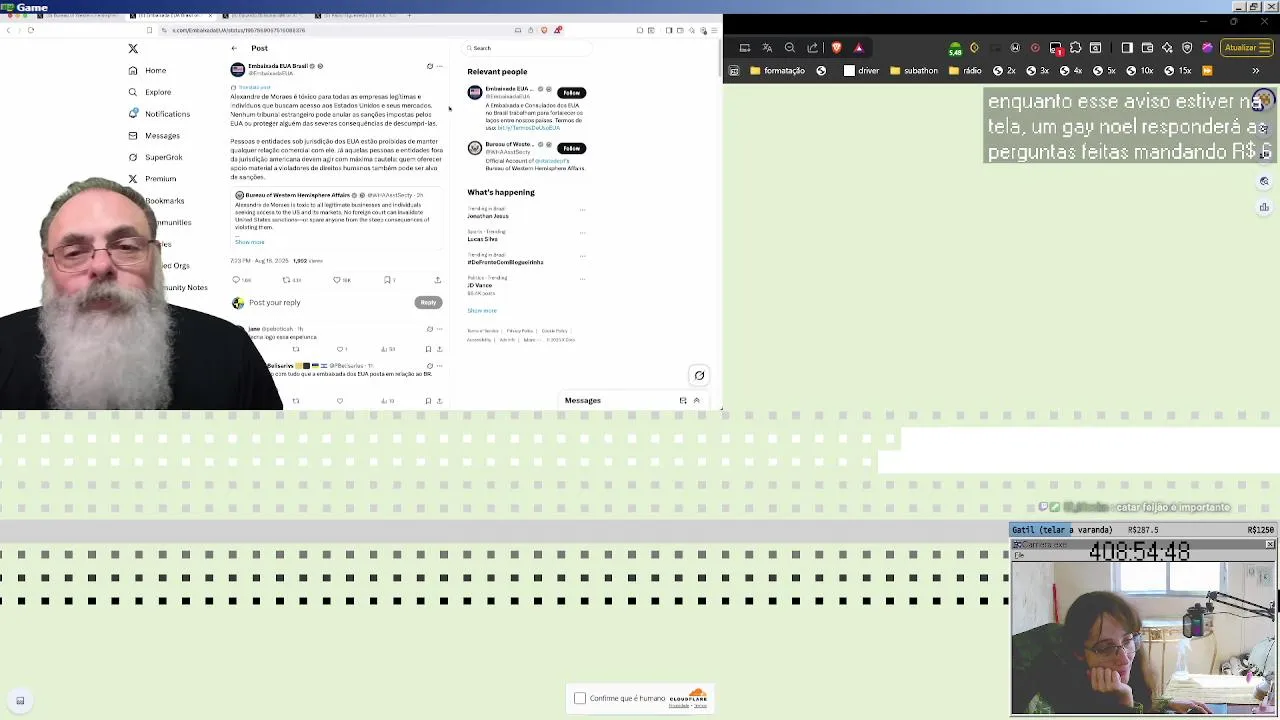Click the Brave VPN shield icon
This screenshot has width=1280, height=720.
(x=1187, y=48)
